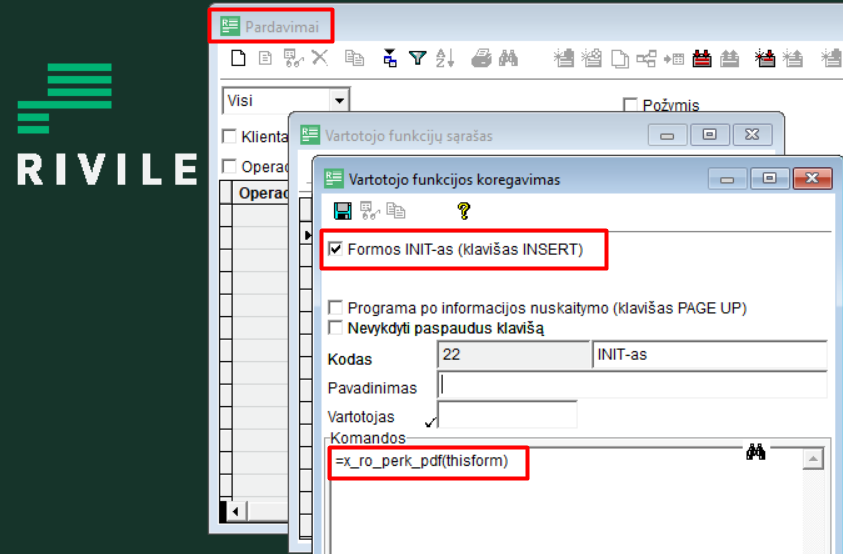
Task: Enable Programa po informacijos nuskaitymo checkbox
Action: coord(336,308)
